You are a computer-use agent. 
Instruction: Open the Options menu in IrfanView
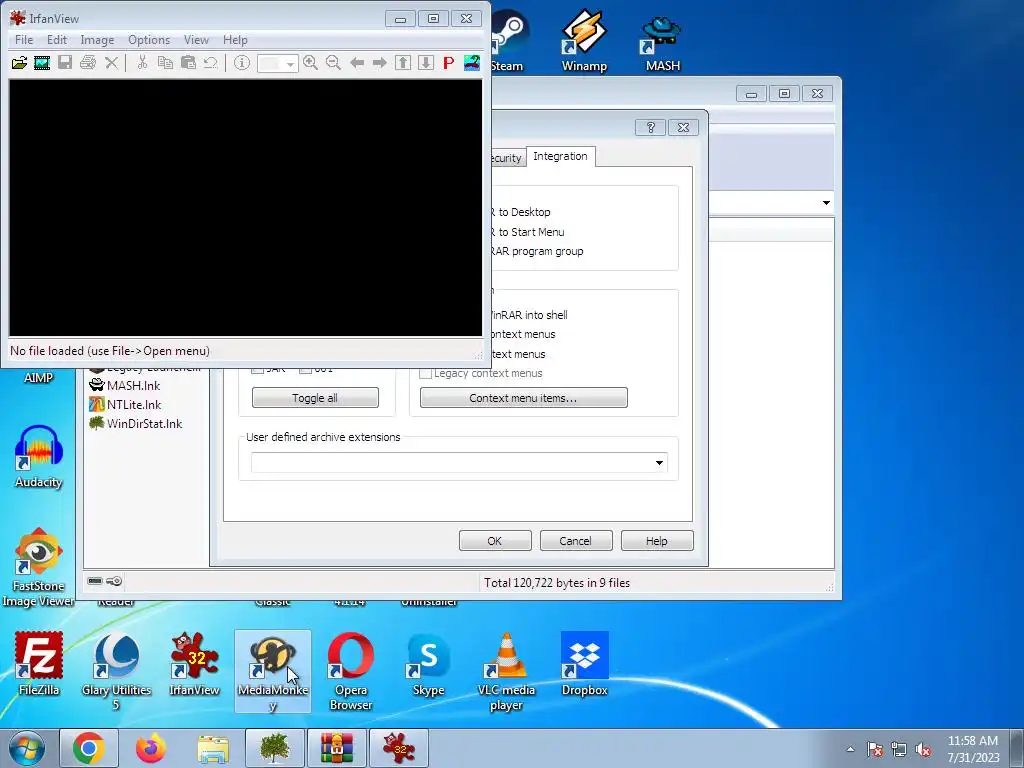click(149, 40)
